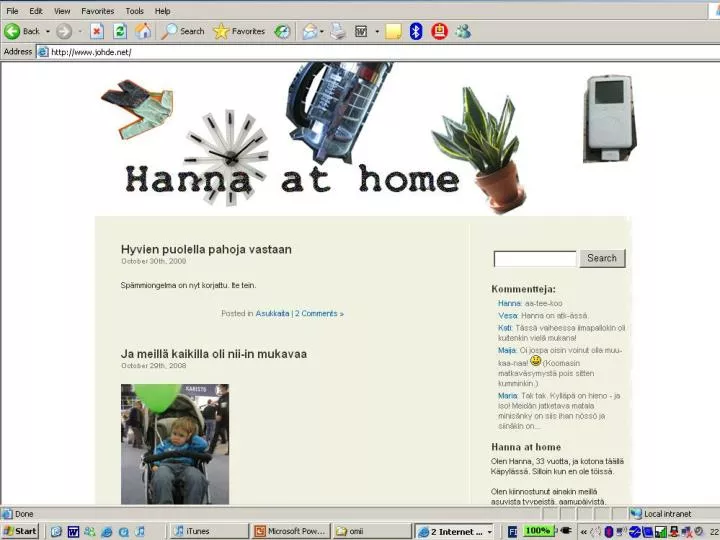
Task: Click the yellow note toolbar icon
Action: [x=394, y=32]
